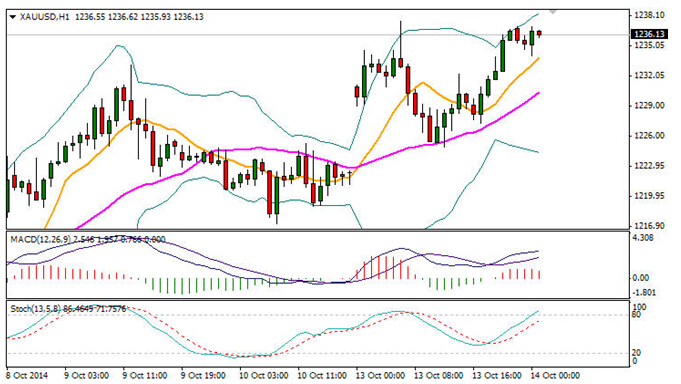This screenshot has height=384, width=681.
Task: Click the 9 Oct 19:00 time label
Action: (x=203, y=375)
